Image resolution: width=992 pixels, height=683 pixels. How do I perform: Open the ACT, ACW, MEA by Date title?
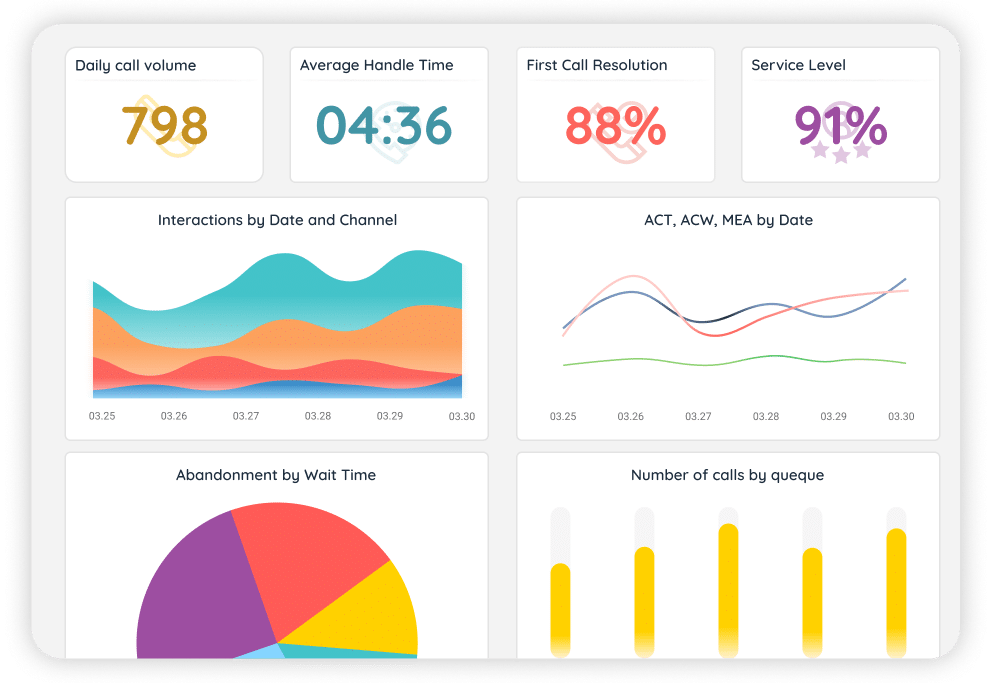(728, 220)
